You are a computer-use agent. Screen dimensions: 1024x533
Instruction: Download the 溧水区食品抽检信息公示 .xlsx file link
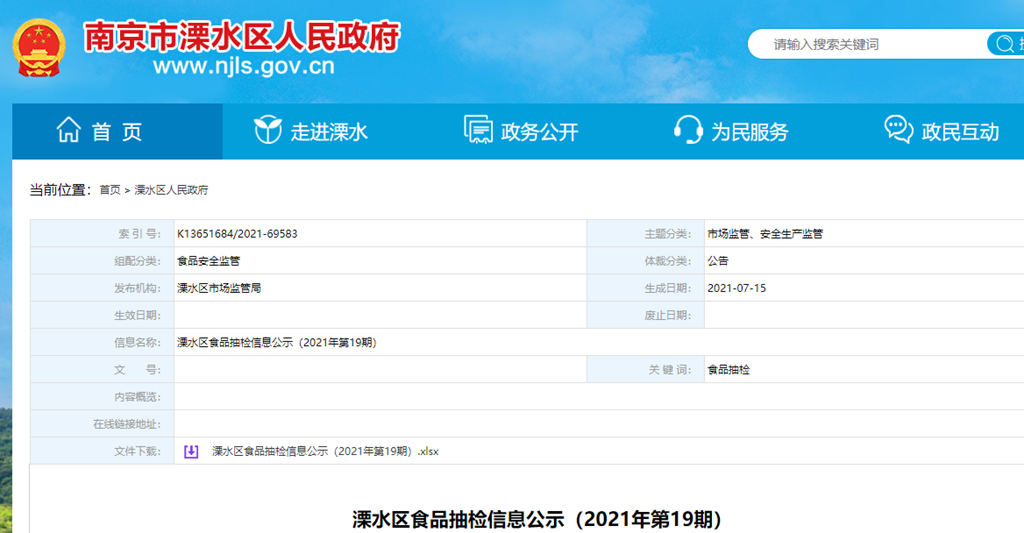point(325,451)
